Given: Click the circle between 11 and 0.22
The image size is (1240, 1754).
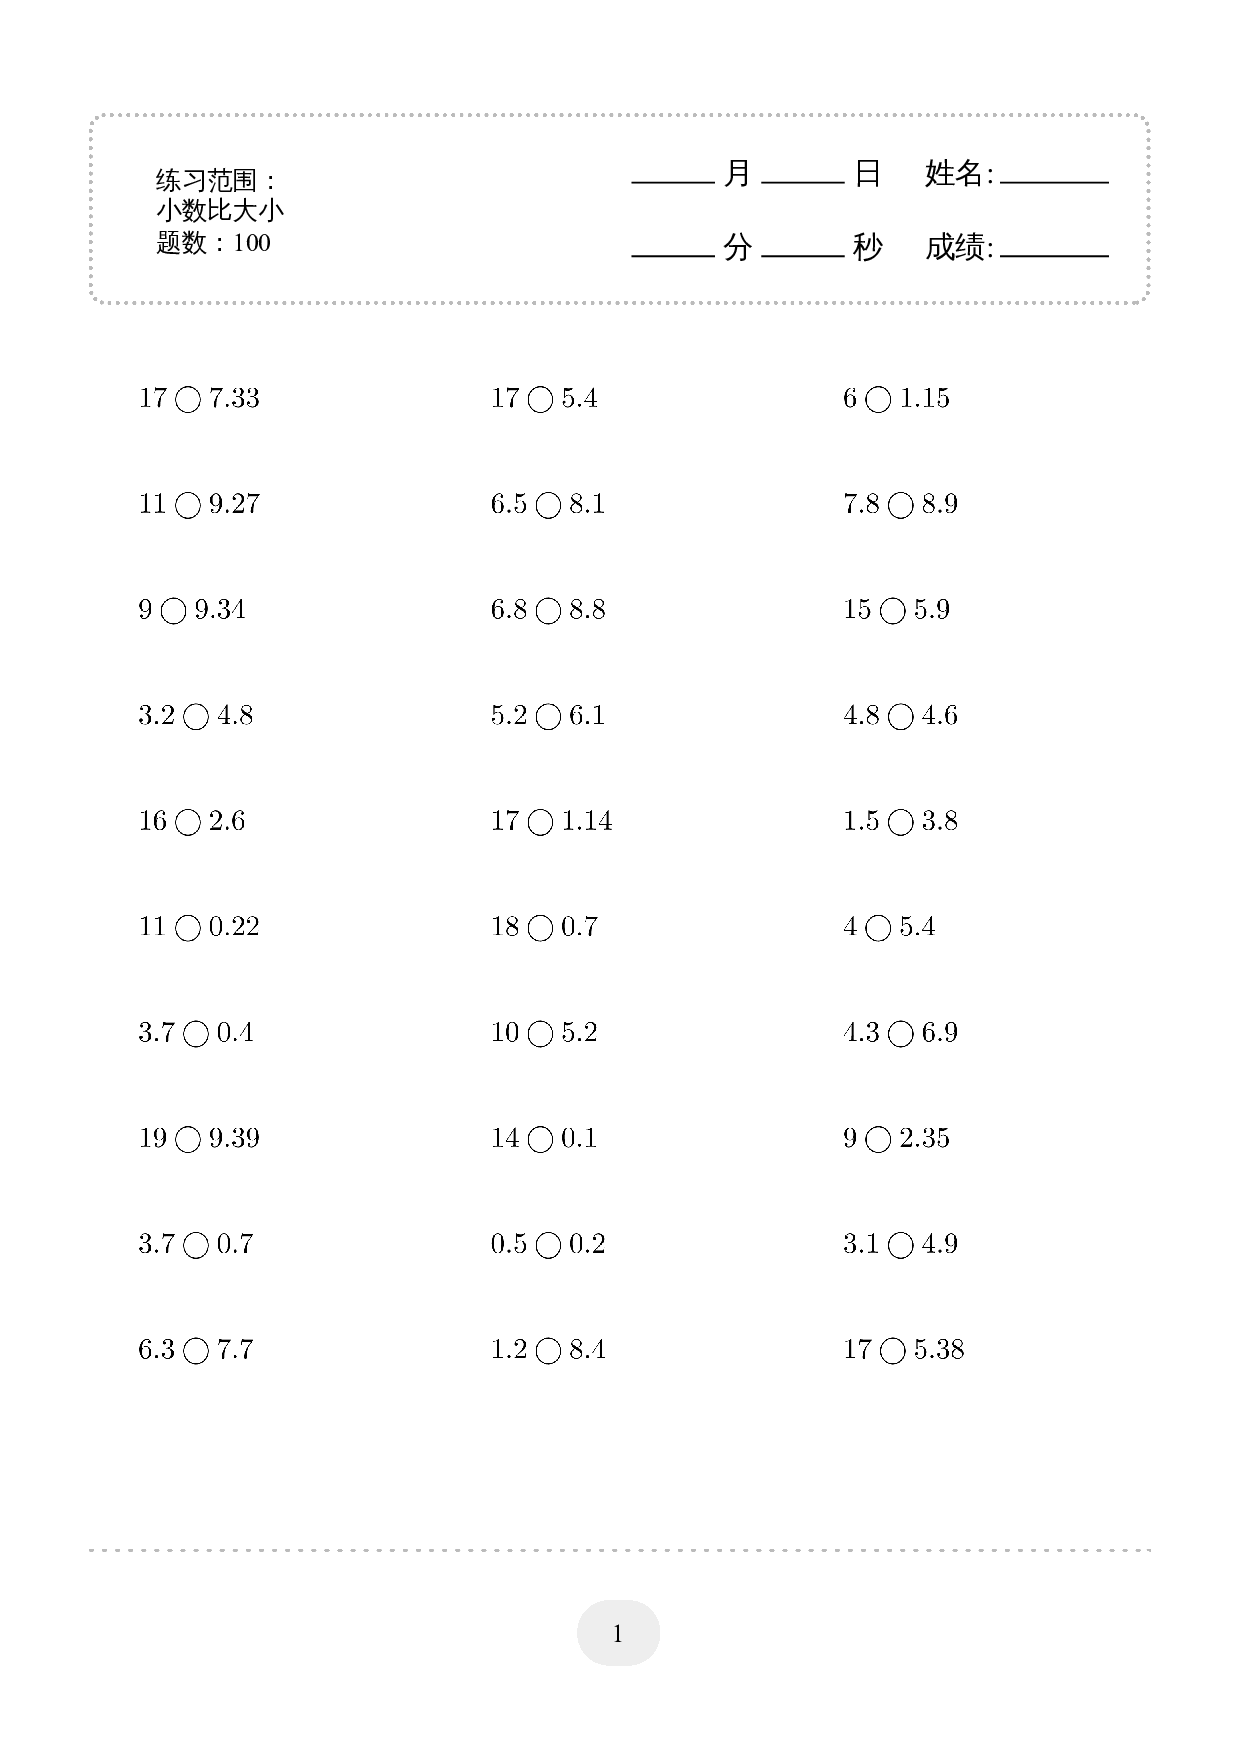Looking at the screenshot, I should (188, 929).
